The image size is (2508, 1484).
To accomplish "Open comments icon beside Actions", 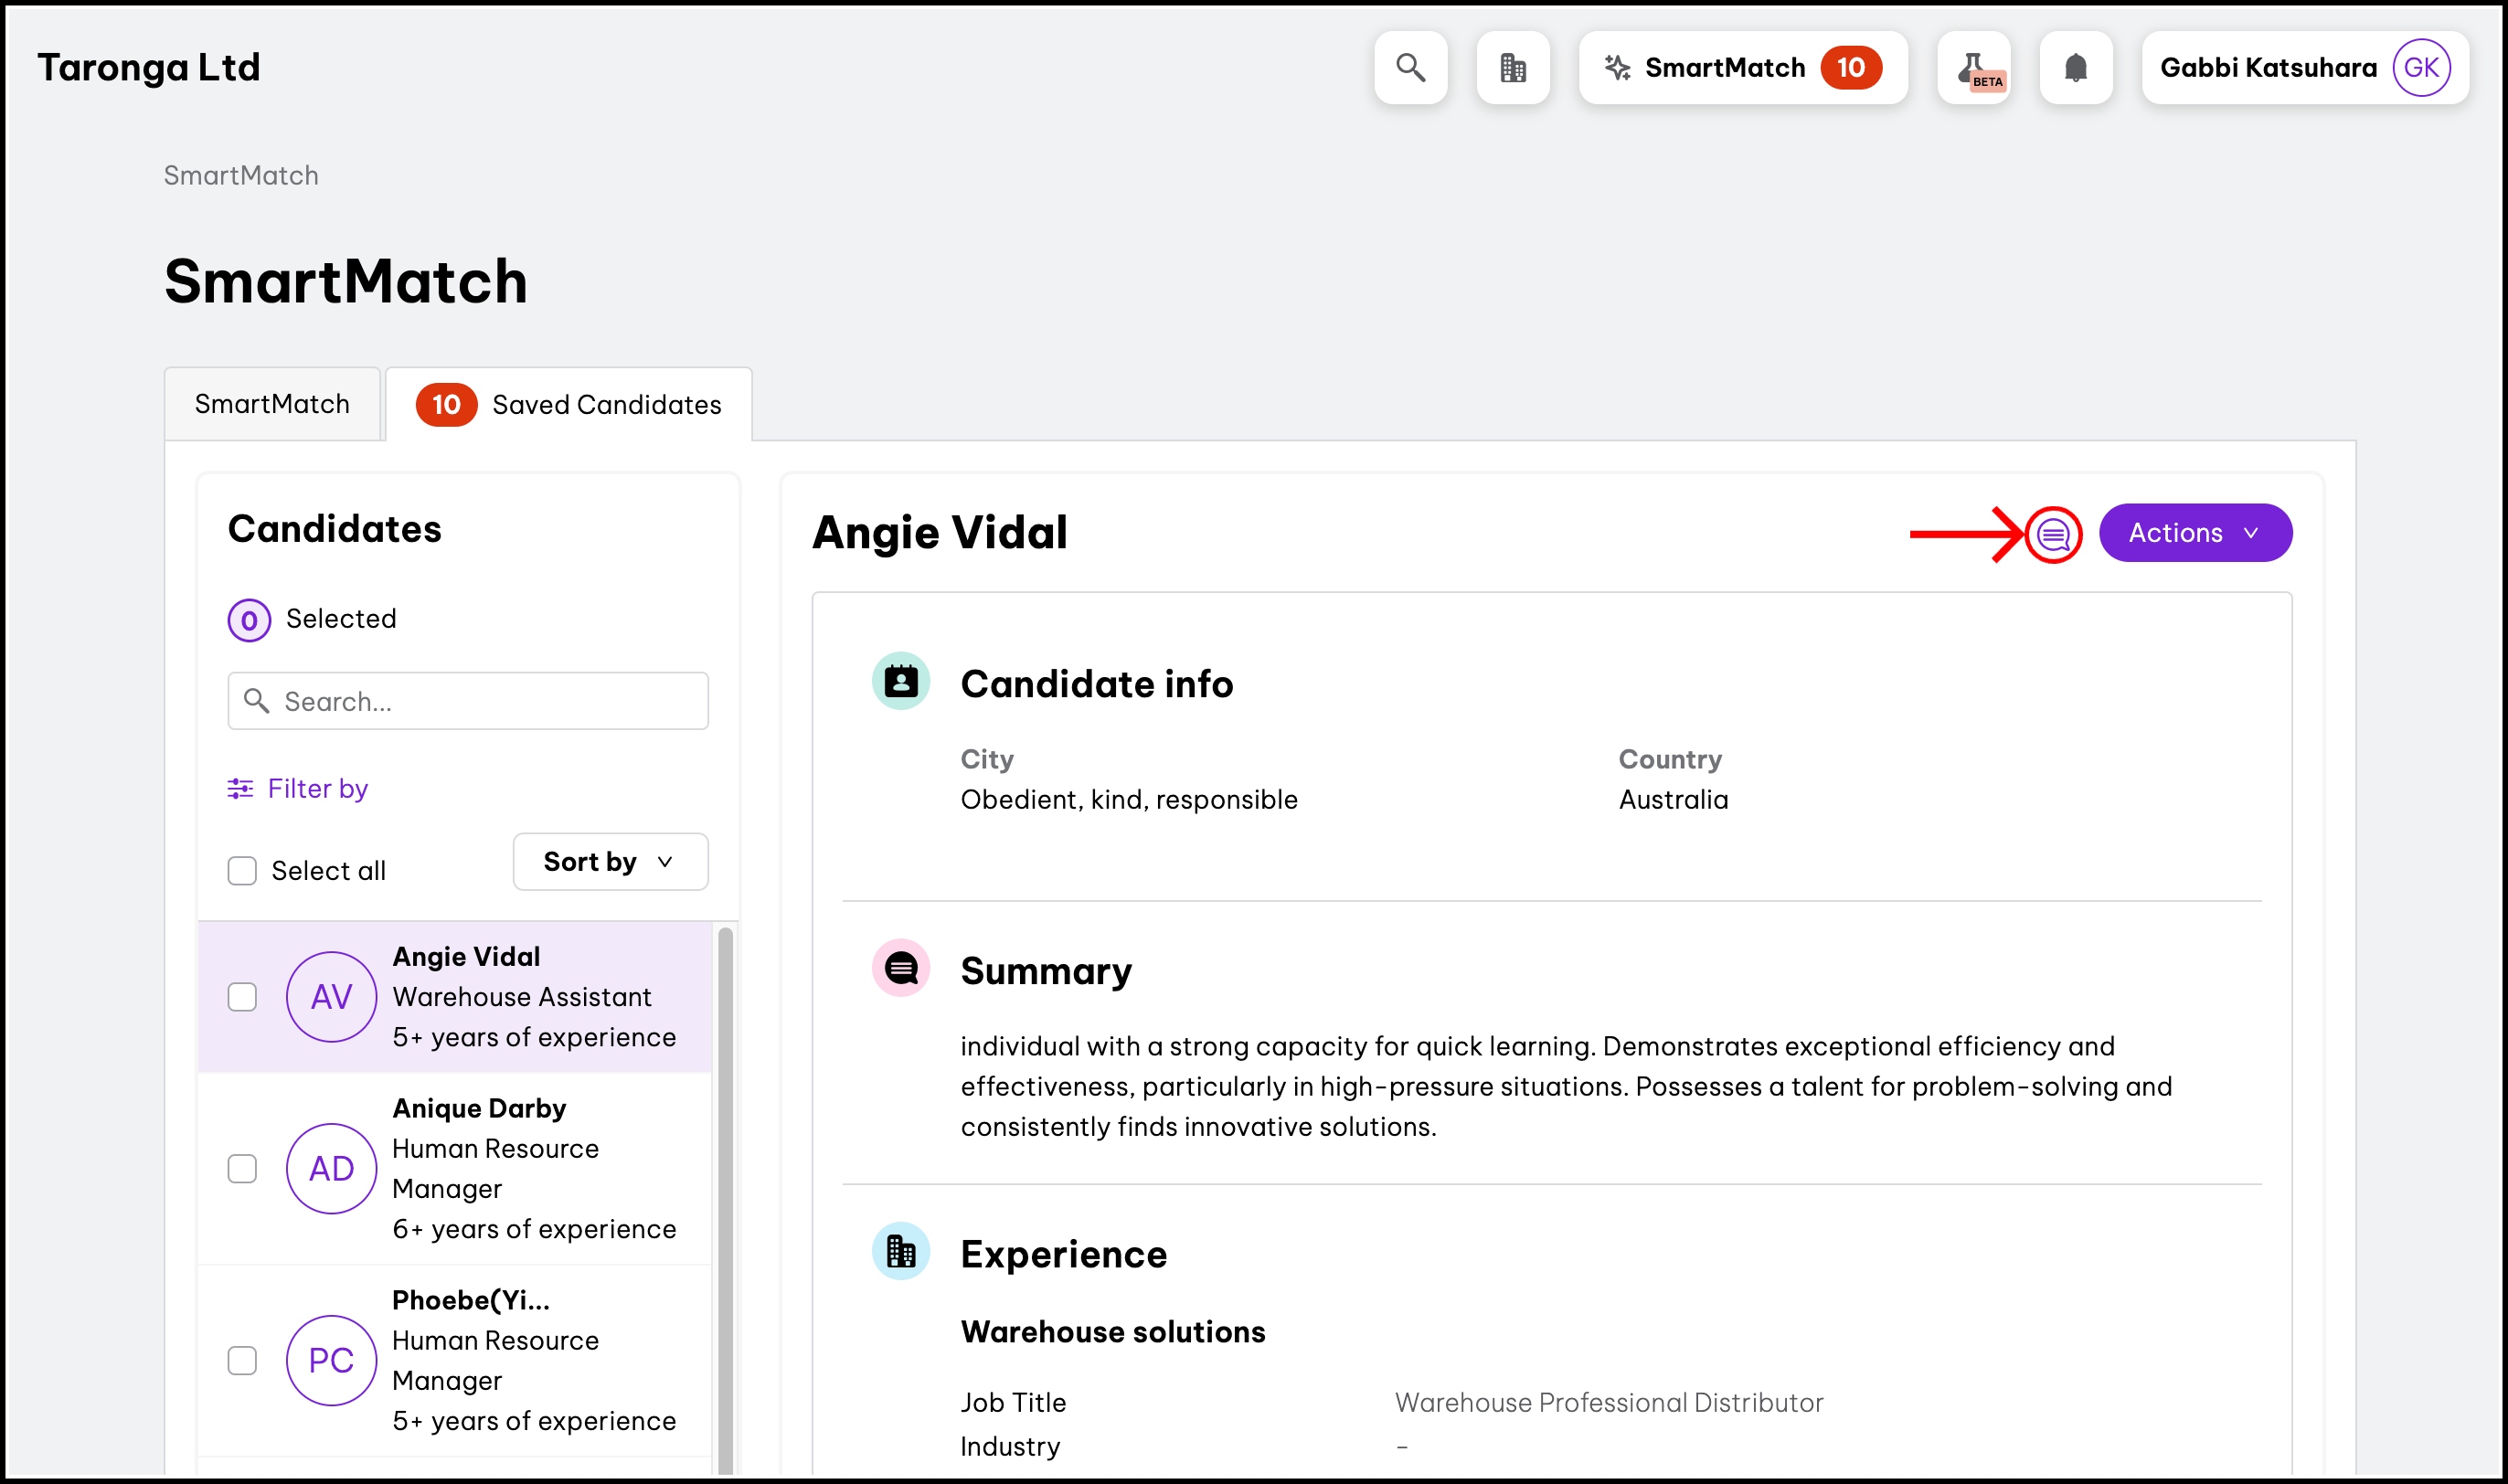I will pyautogui.click(x=2053, y=535).
